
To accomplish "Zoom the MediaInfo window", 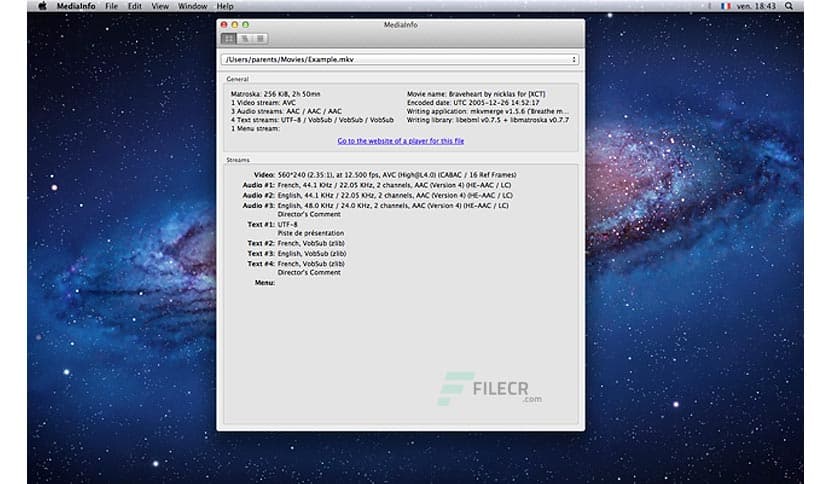I will click(245, 25).
